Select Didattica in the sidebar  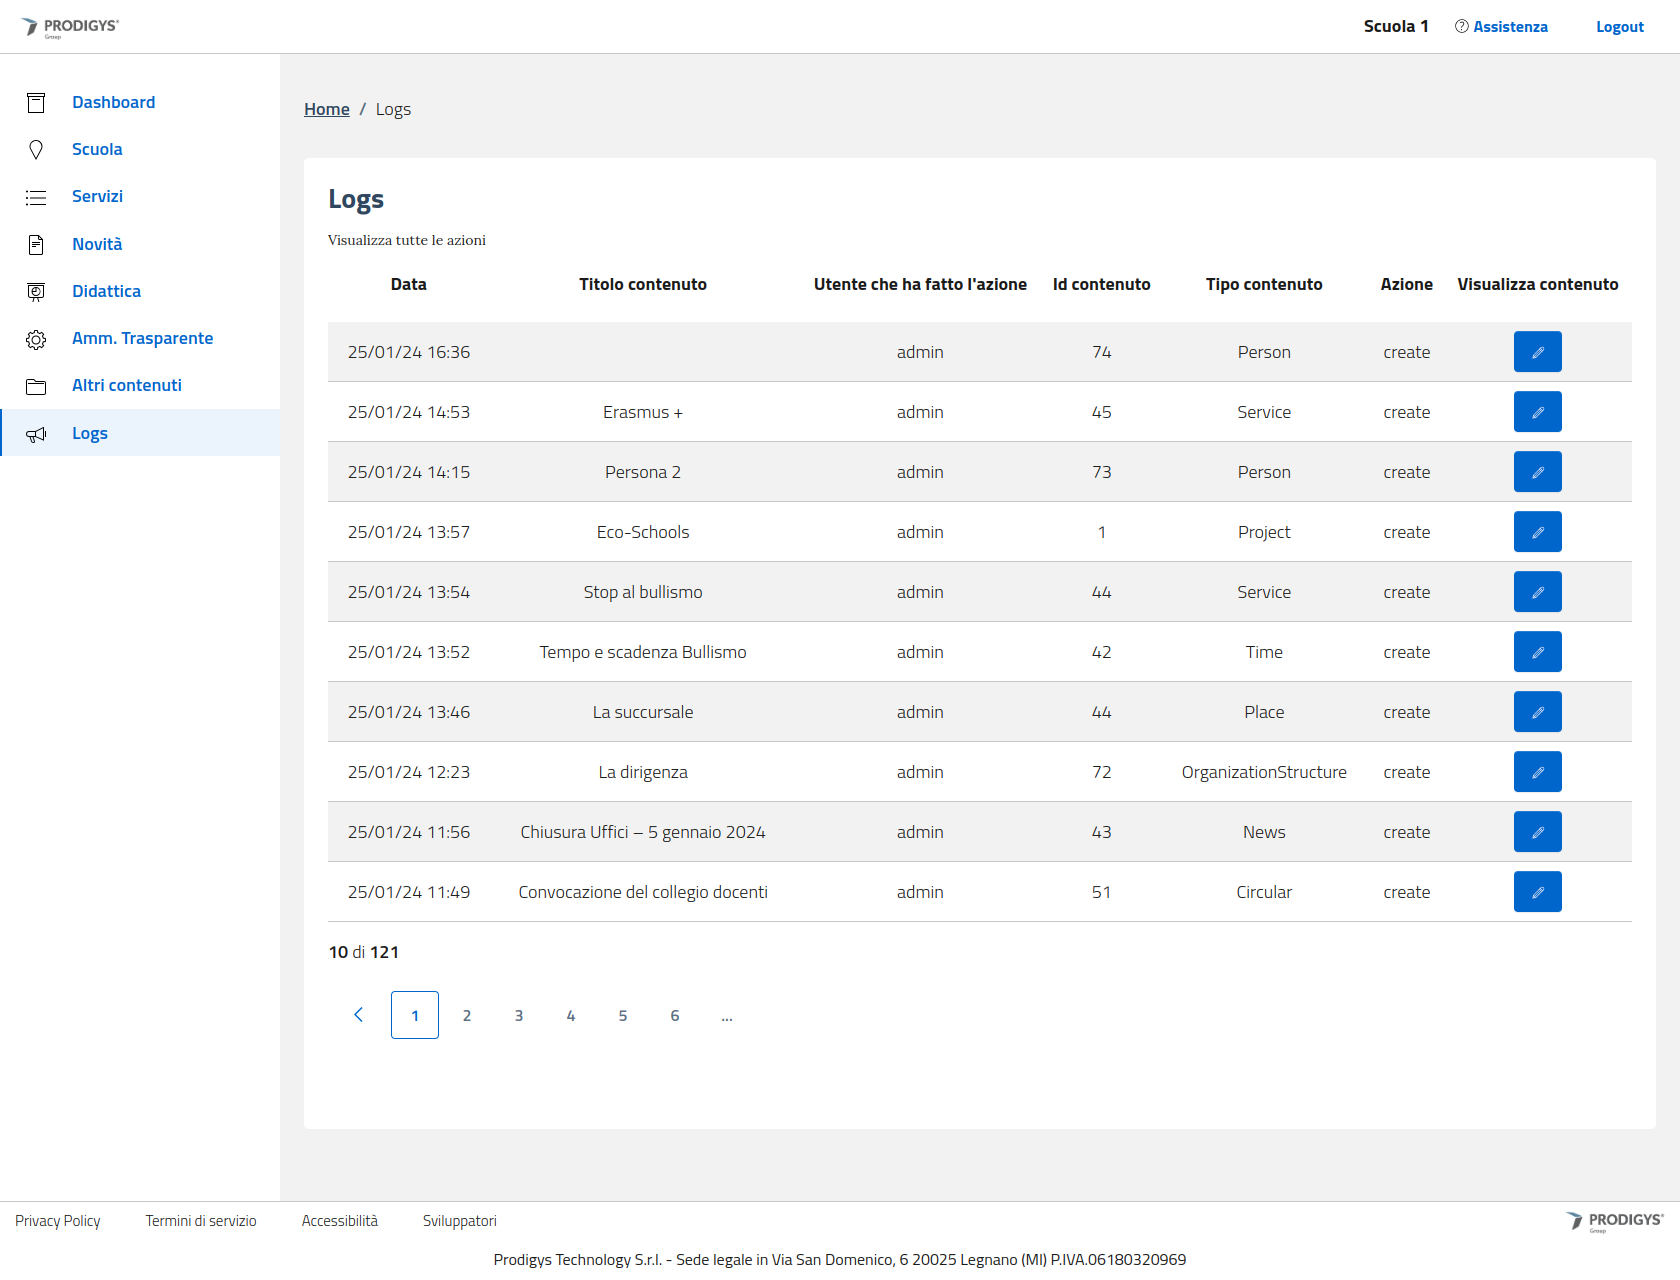pyautogui.click(x=106, y=291)
